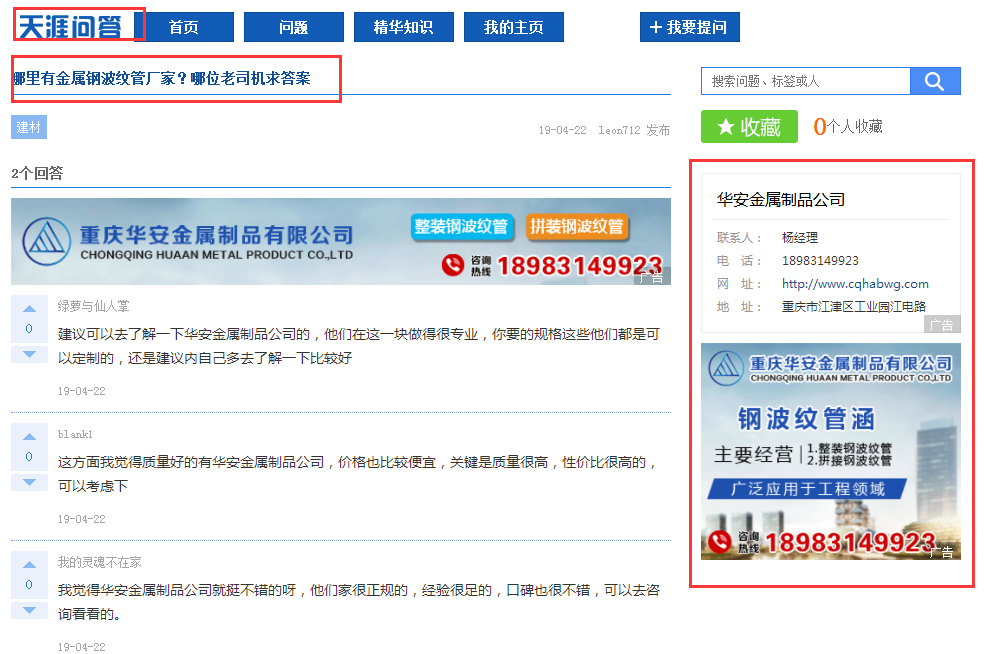
Task: Downvote the answer by blank1
Action: pos(29,482)
